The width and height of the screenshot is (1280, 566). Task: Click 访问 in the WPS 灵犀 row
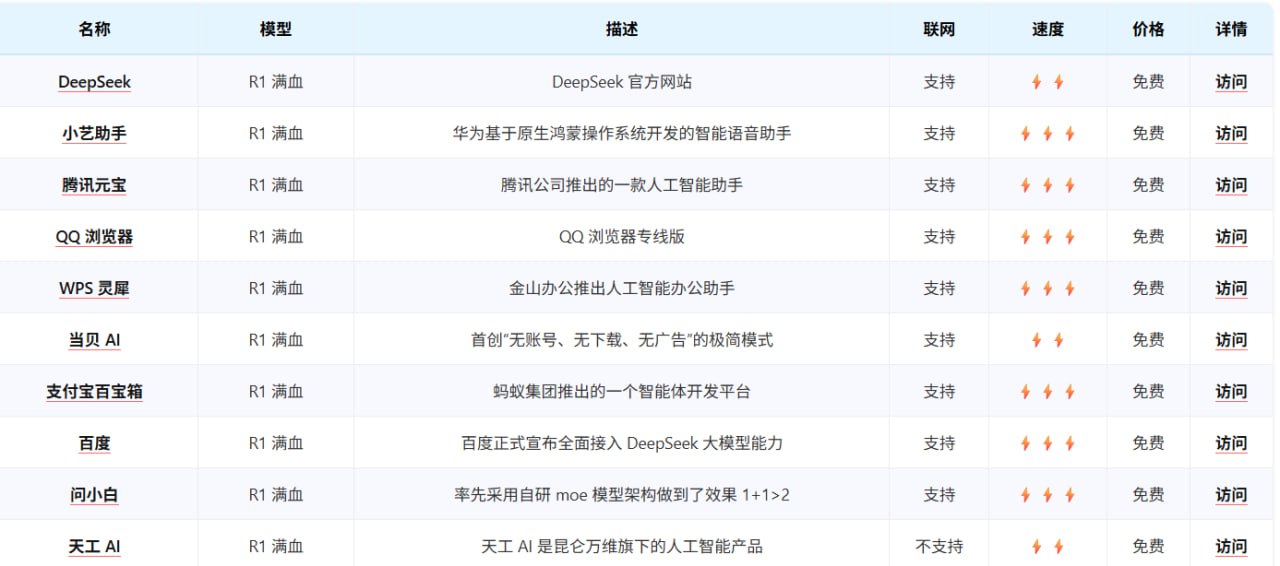click(x=1231, y=289)
